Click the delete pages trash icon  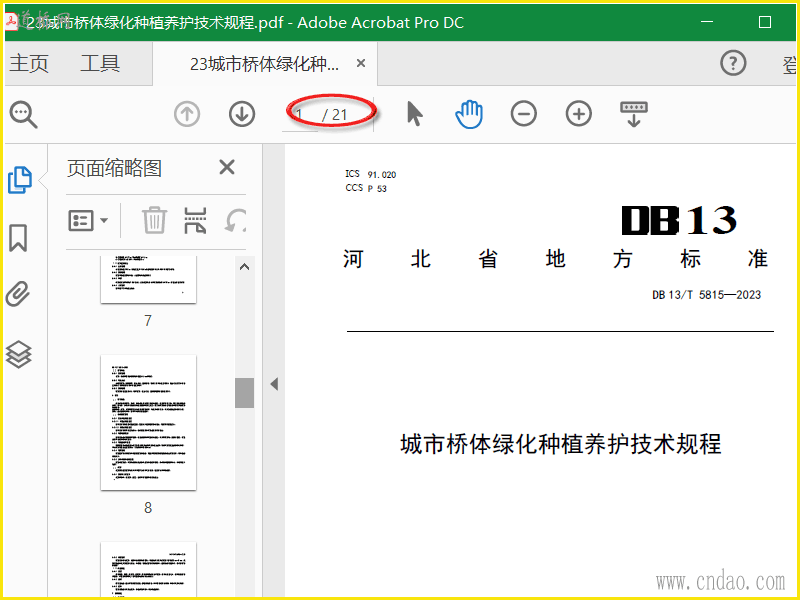tap(154, 220)
